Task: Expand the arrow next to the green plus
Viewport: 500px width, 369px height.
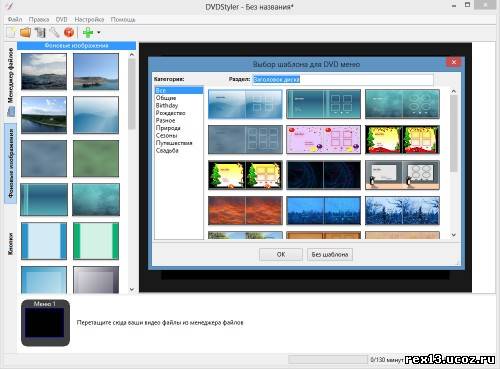Action: (99, 33)
